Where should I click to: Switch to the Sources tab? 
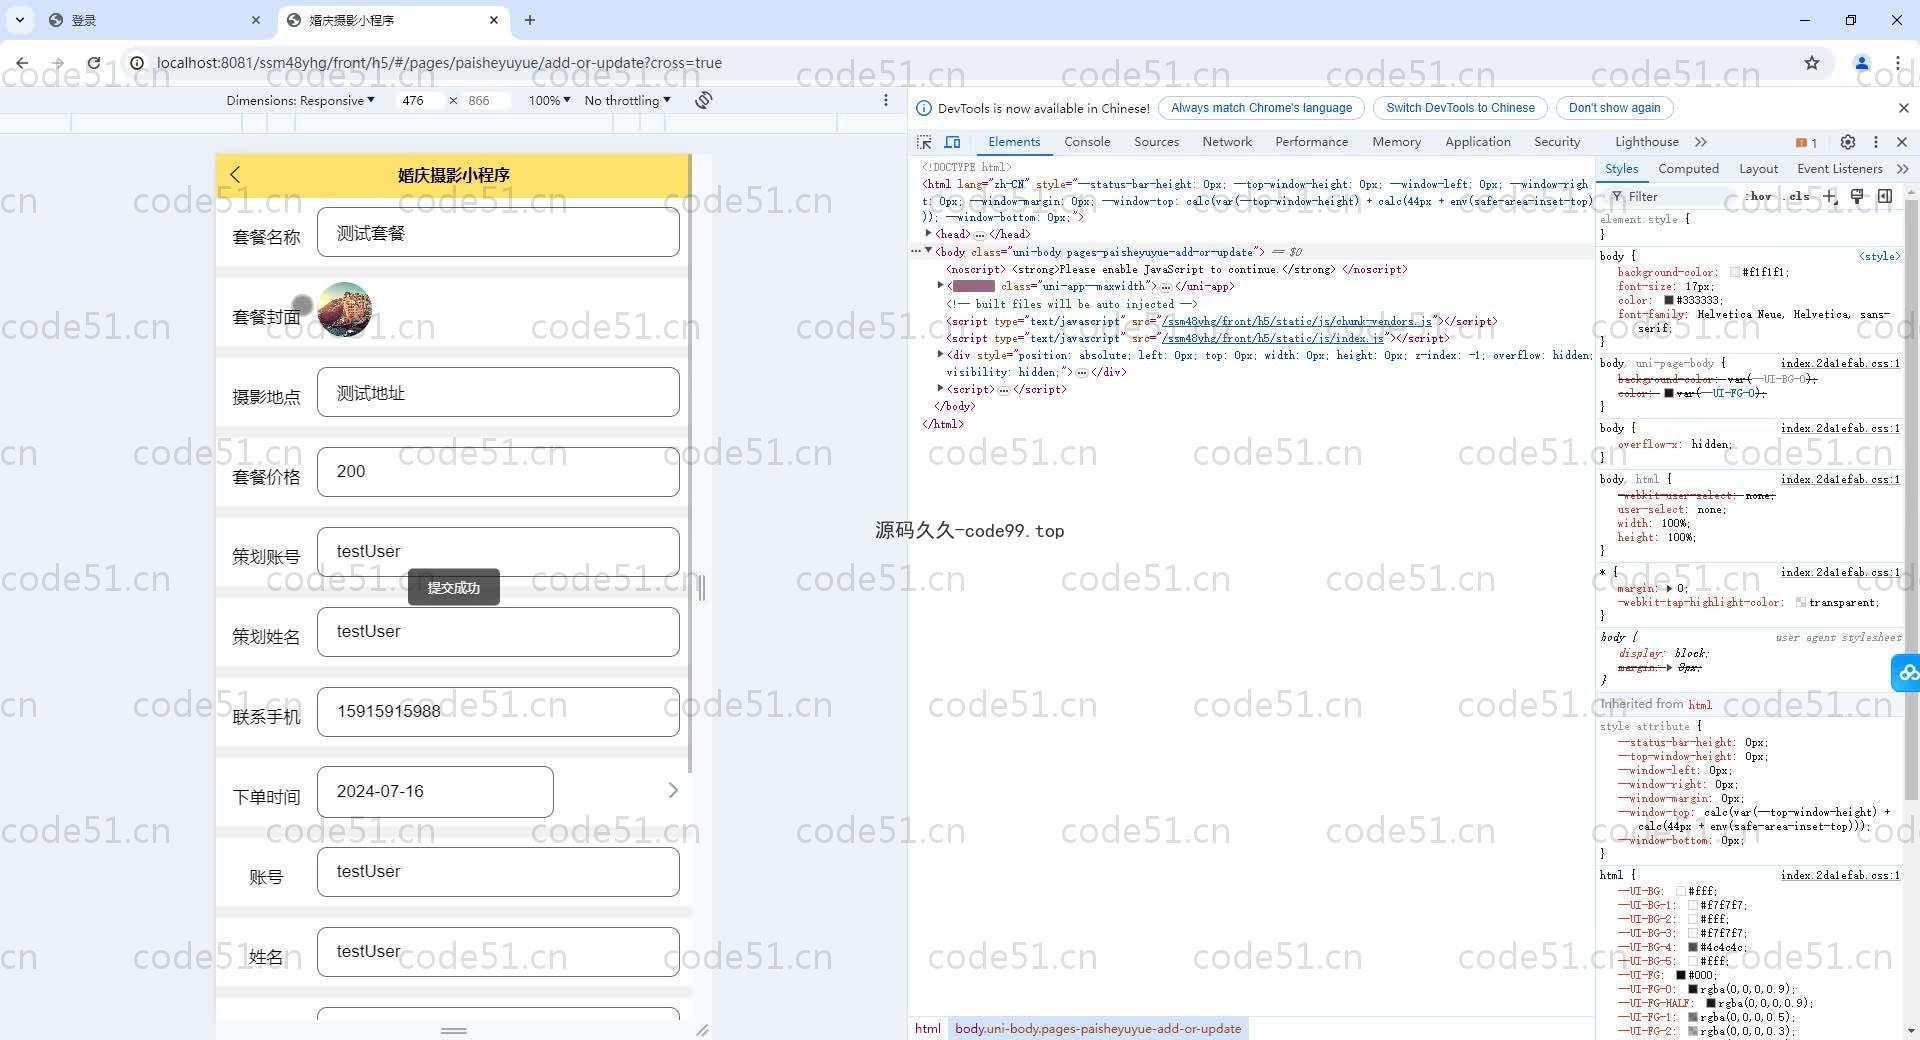[x=1156, y=142]
